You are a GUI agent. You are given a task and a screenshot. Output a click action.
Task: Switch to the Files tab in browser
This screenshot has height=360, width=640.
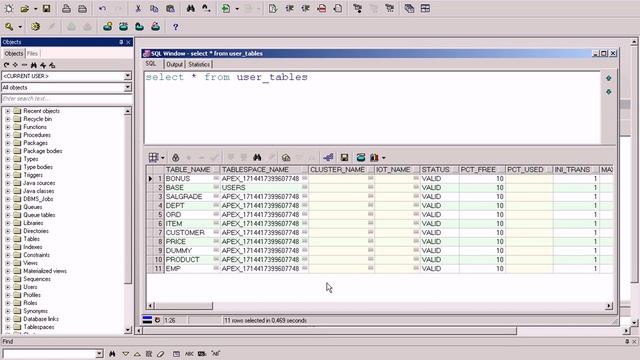pos(32,53)
